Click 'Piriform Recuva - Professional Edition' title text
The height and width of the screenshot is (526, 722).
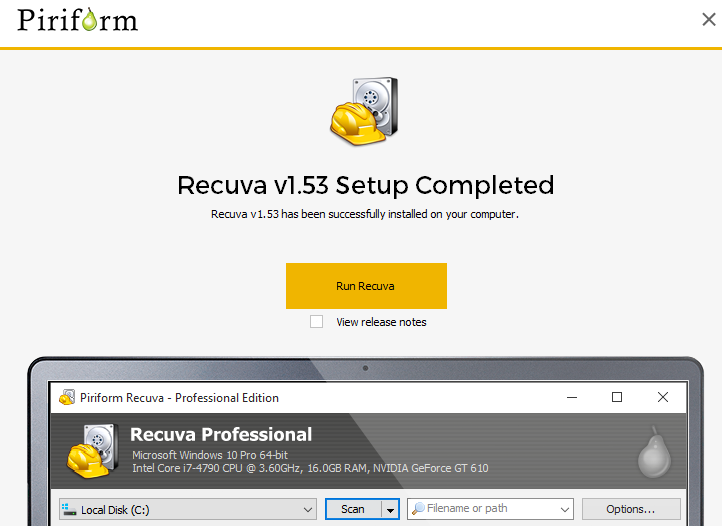180,397
